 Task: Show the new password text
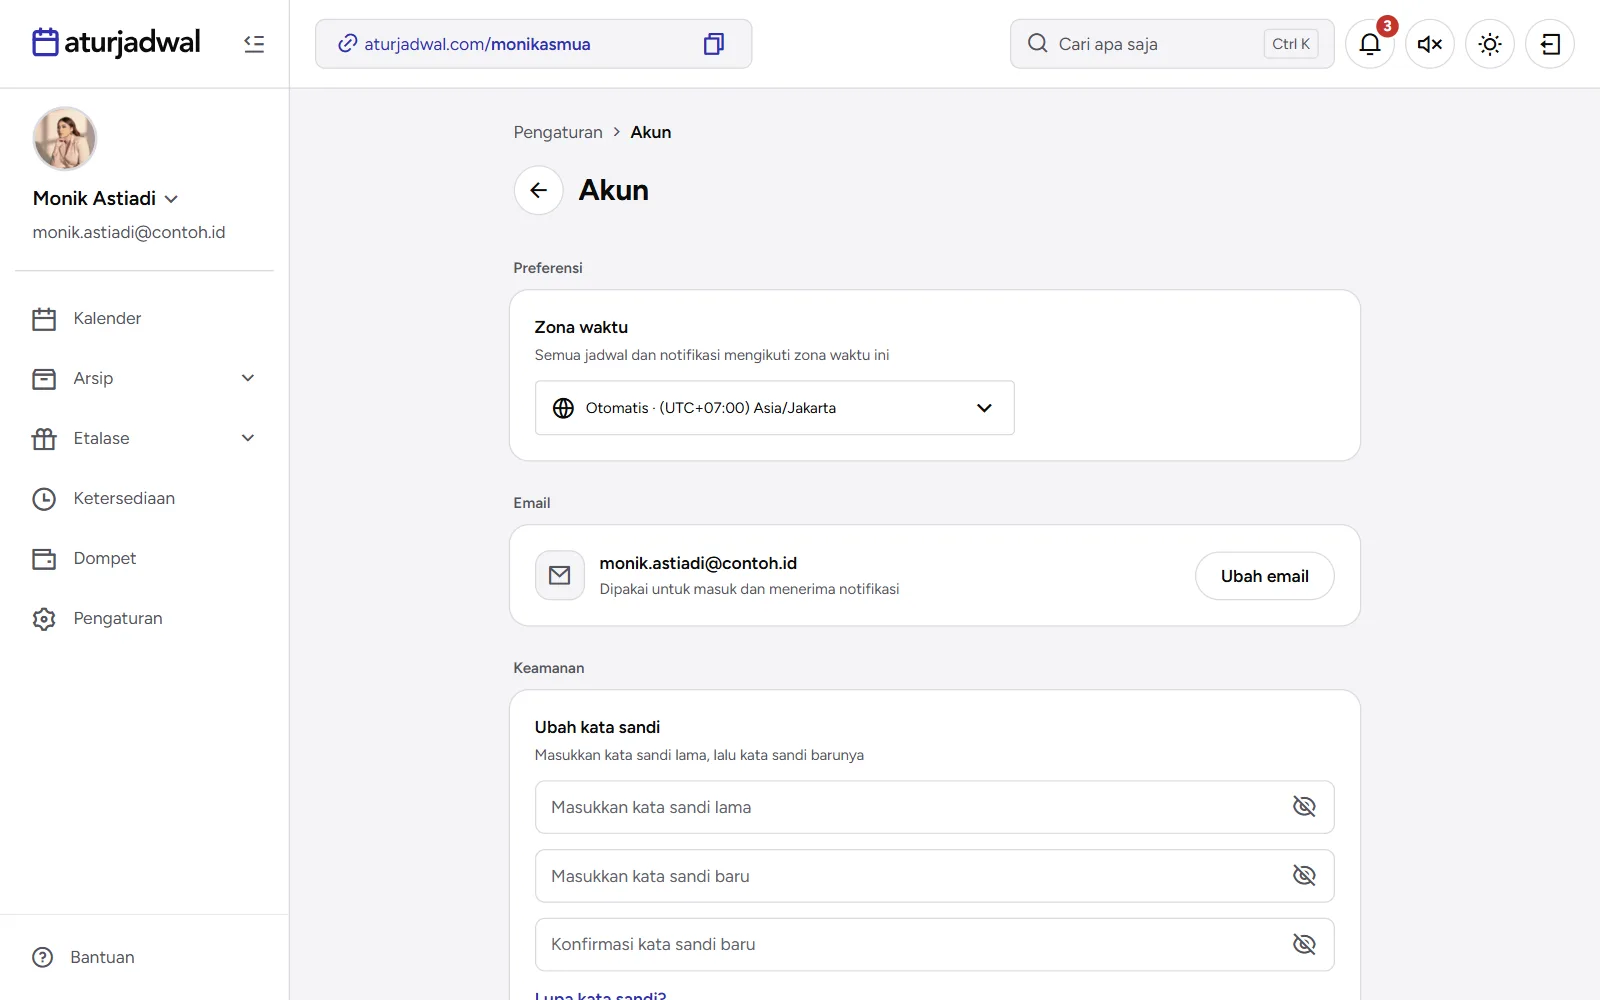tap(1304, 875)
